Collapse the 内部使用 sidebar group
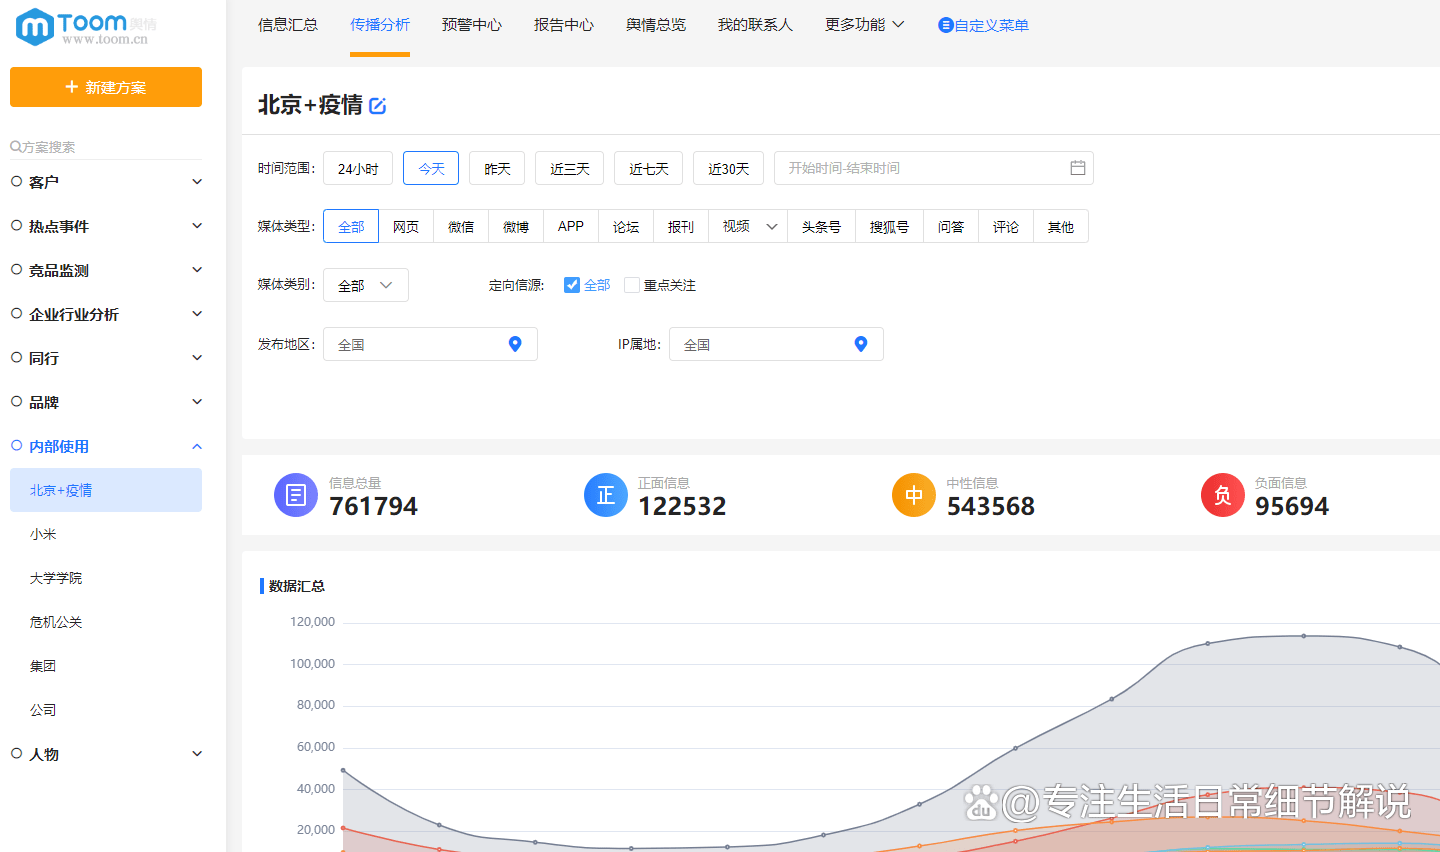 (197, 446)
